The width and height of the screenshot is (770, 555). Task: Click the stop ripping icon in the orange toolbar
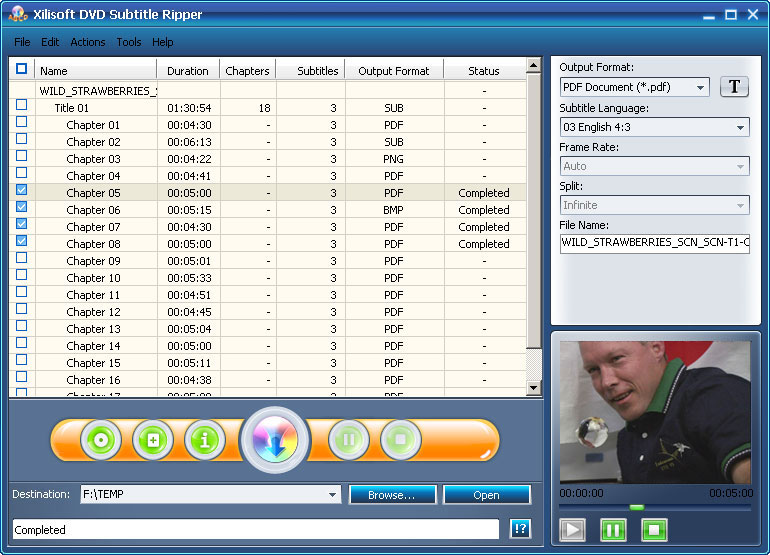tap(401, 440)
